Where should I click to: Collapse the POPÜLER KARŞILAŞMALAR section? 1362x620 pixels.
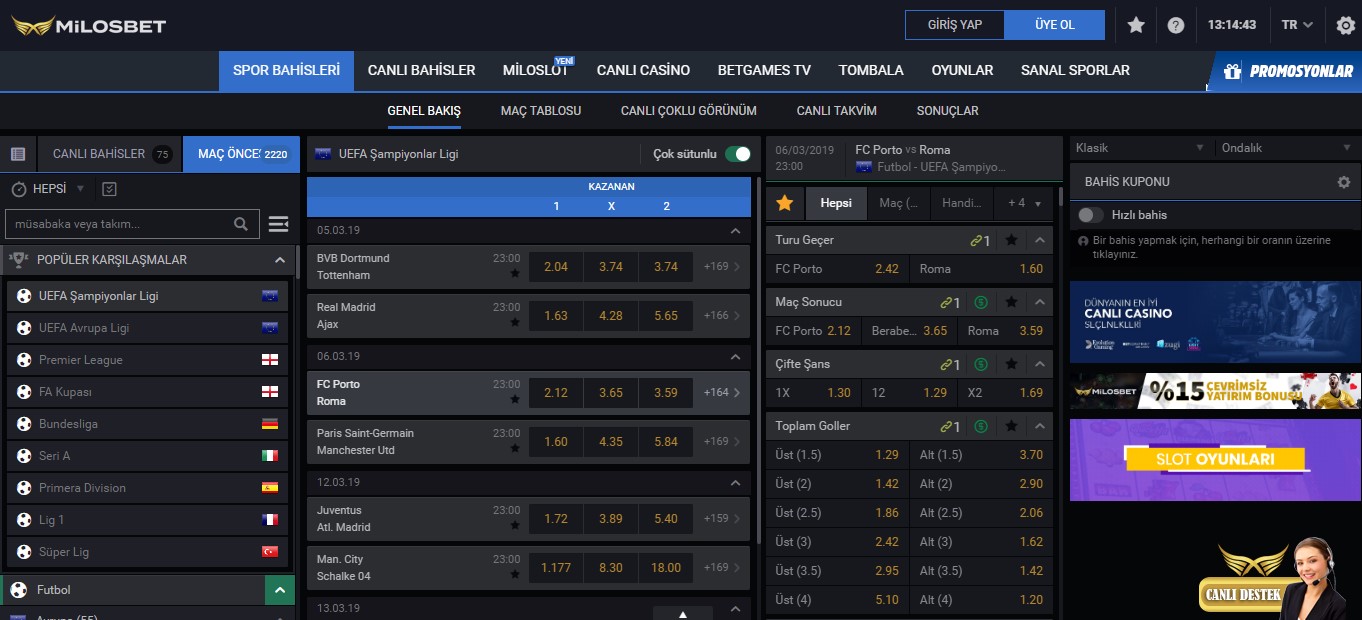[280, 260]
